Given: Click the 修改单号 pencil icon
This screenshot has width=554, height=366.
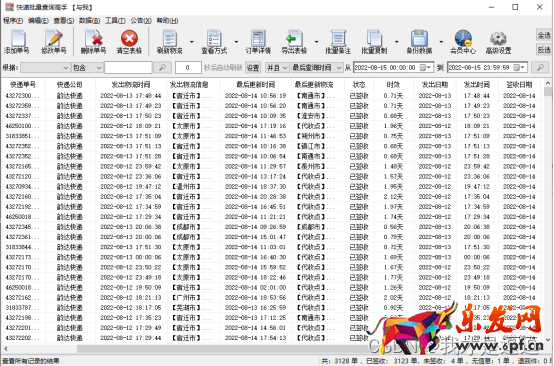Looking at the screenshot, I should point(54,38).
